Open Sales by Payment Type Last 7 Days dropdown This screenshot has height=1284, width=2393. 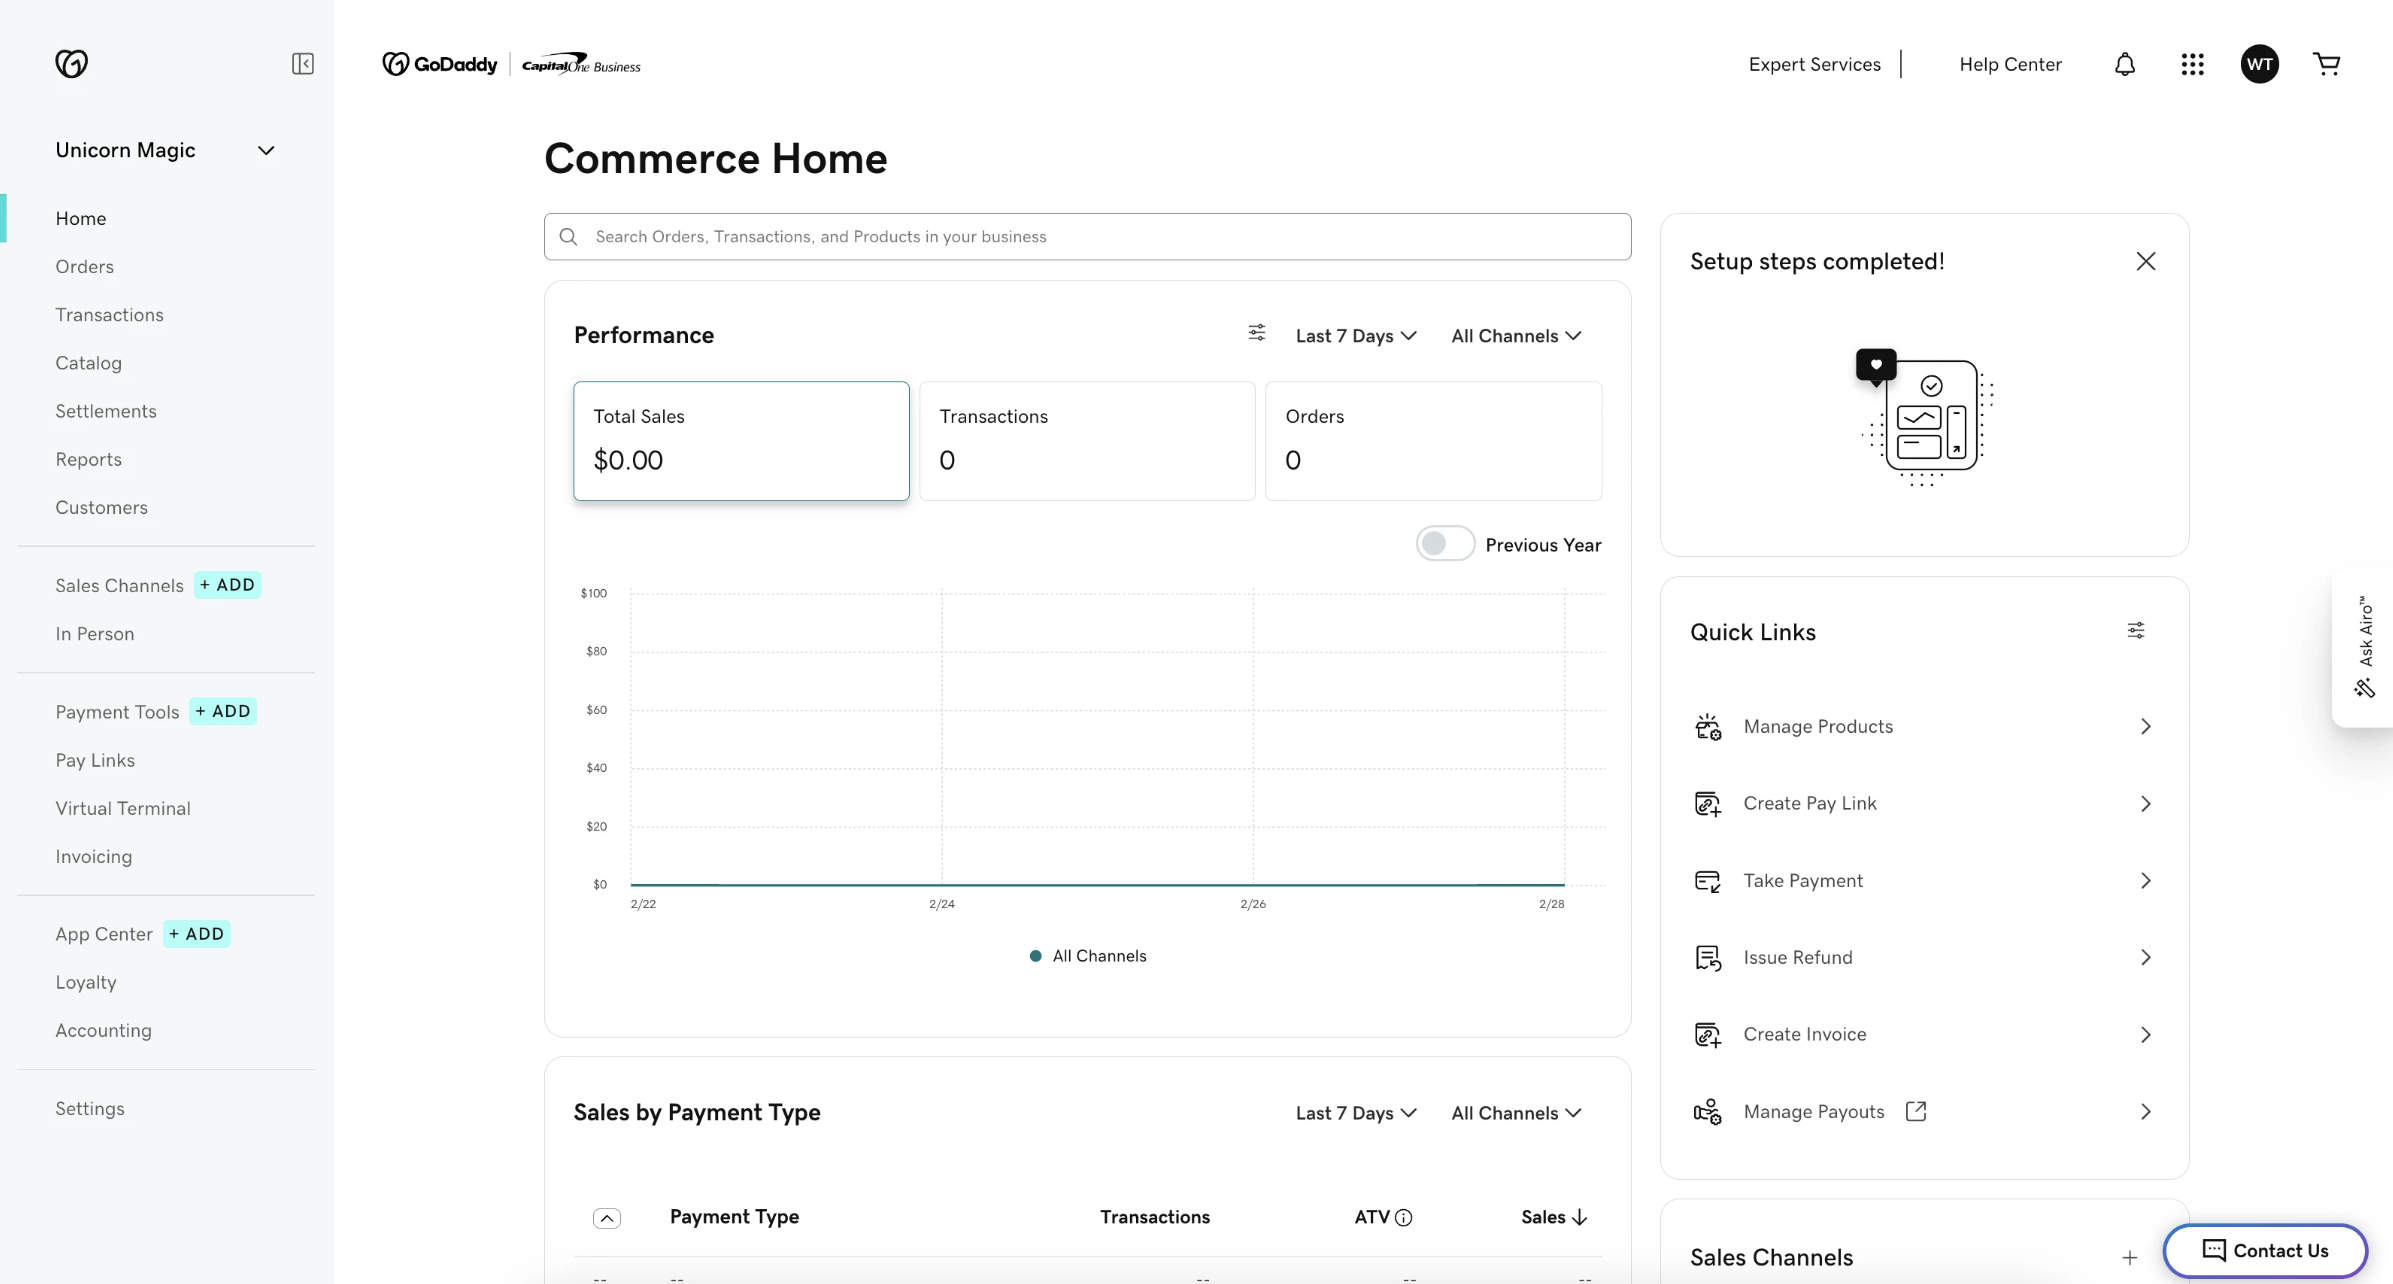coord(1356,1113)
